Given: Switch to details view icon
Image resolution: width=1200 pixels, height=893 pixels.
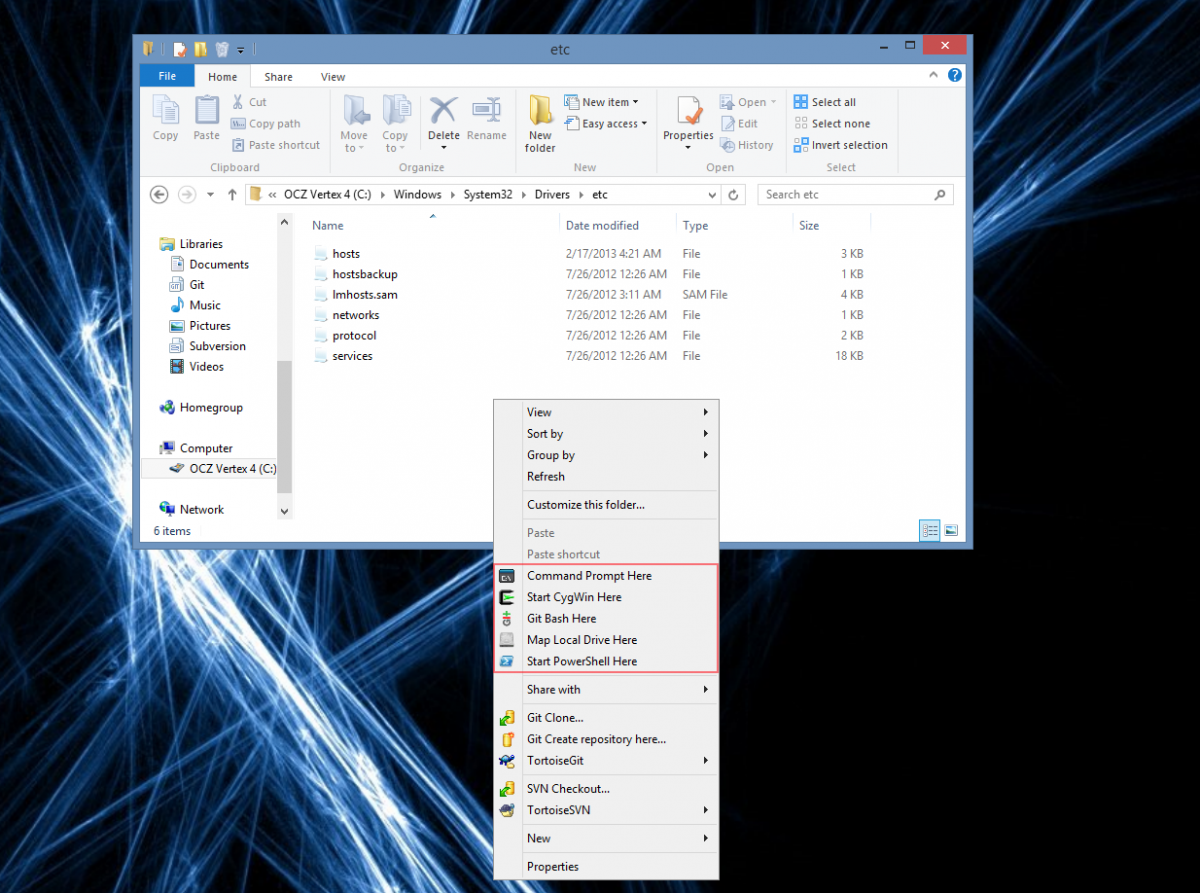Looking at the screenshot, I should 930,531.
